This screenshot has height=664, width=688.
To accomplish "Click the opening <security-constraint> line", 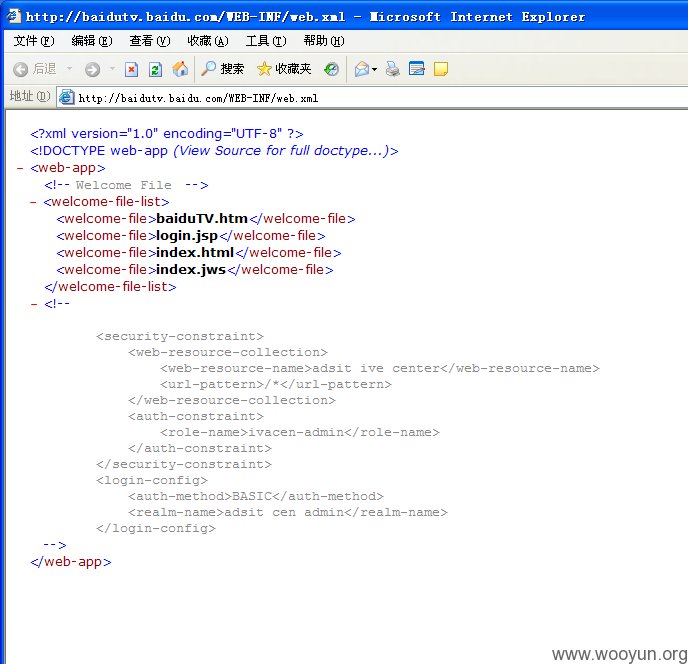I will [x=180, y=336].
